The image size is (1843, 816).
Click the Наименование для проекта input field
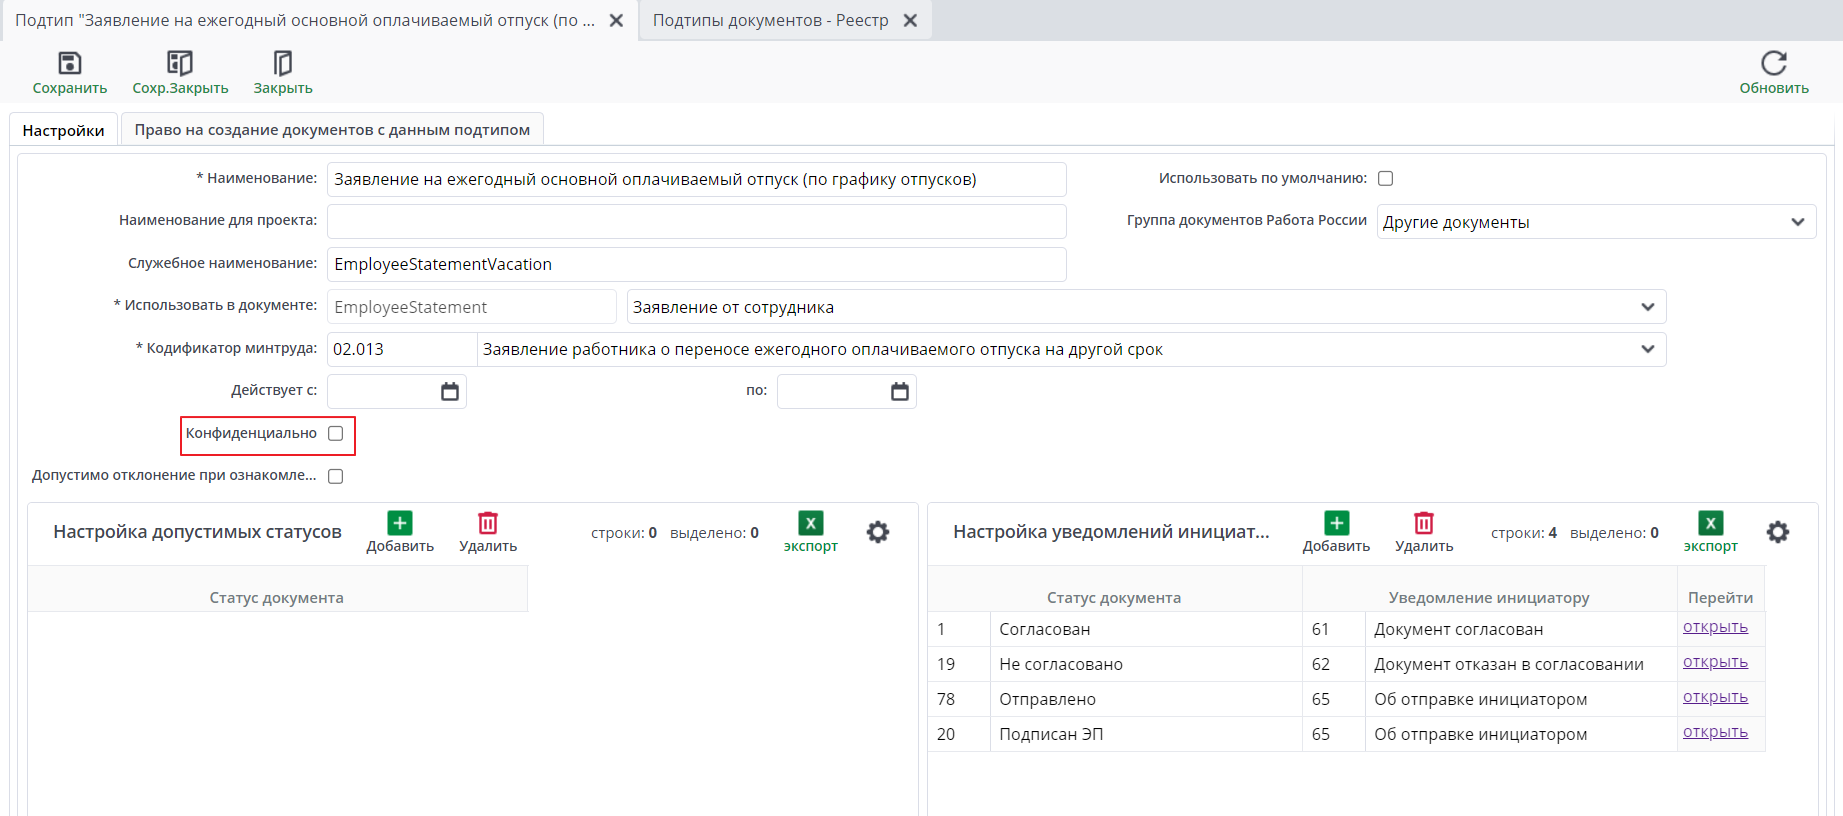(x=697, y=221)
